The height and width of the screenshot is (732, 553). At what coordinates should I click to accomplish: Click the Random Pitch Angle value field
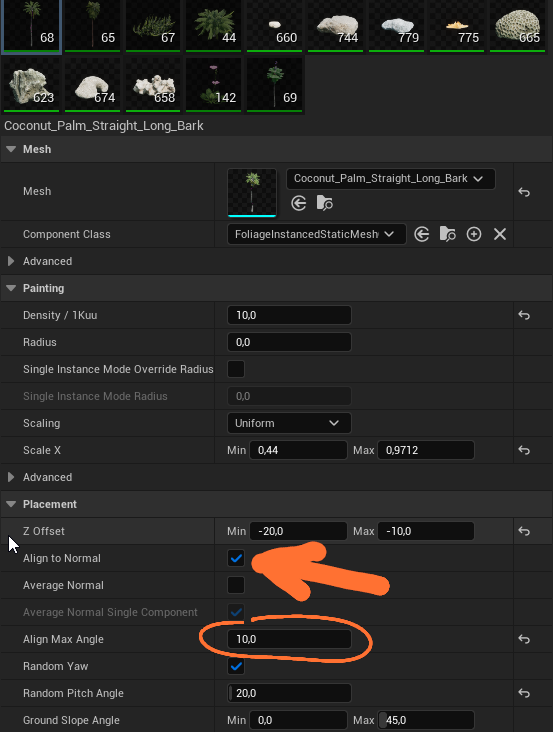pyautogui.click(x=289, y=693)
